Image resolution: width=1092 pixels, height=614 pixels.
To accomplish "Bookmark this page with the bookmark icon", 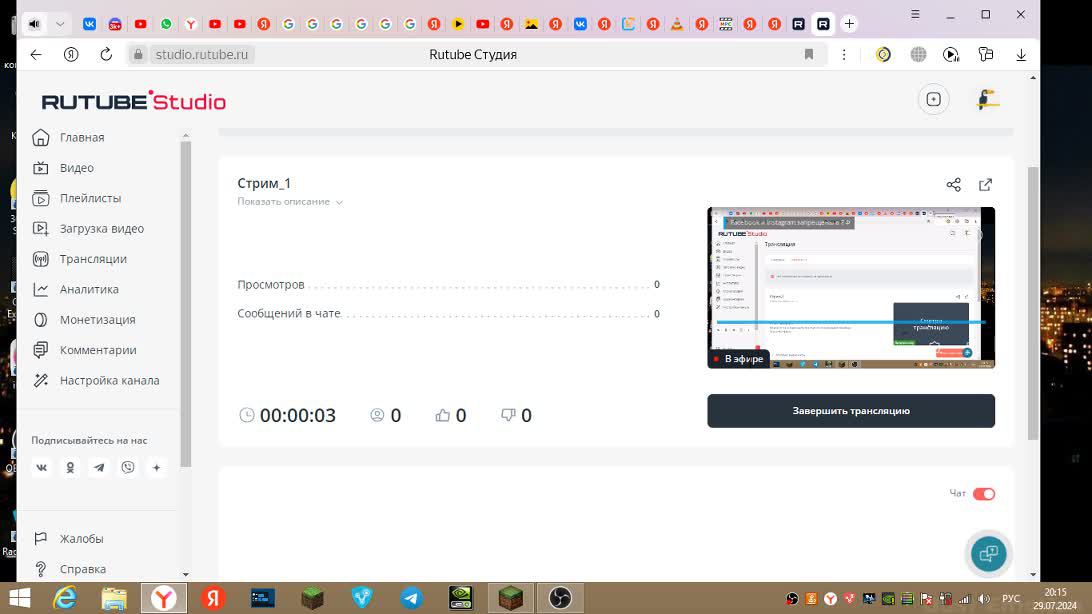I will click(x=809, y=54).
